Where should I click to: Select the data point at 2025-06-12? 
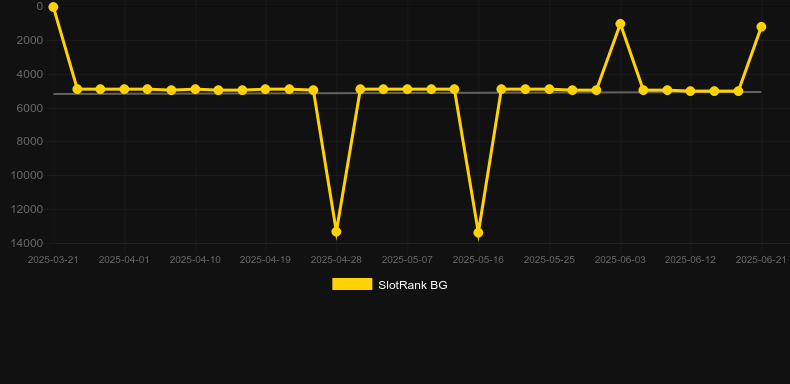690,91
